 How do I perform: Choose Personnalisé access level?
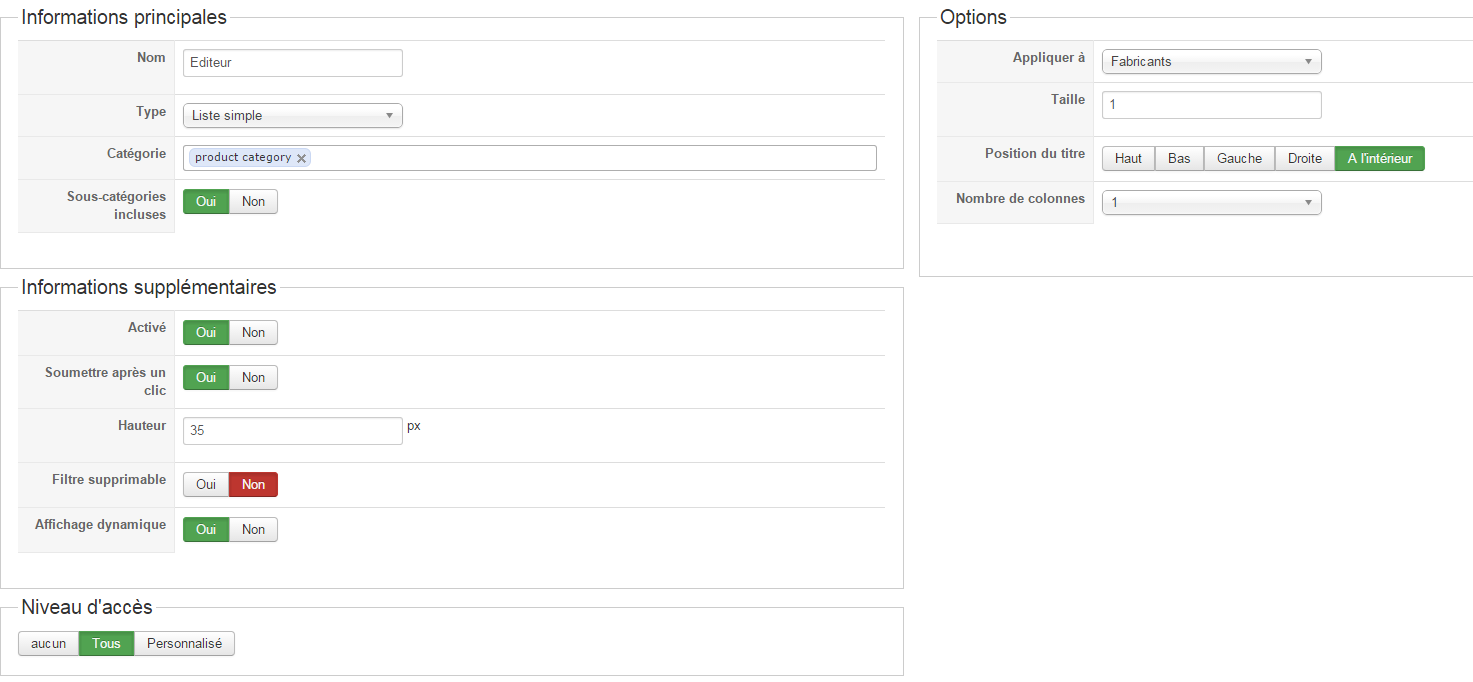[184, 644]
